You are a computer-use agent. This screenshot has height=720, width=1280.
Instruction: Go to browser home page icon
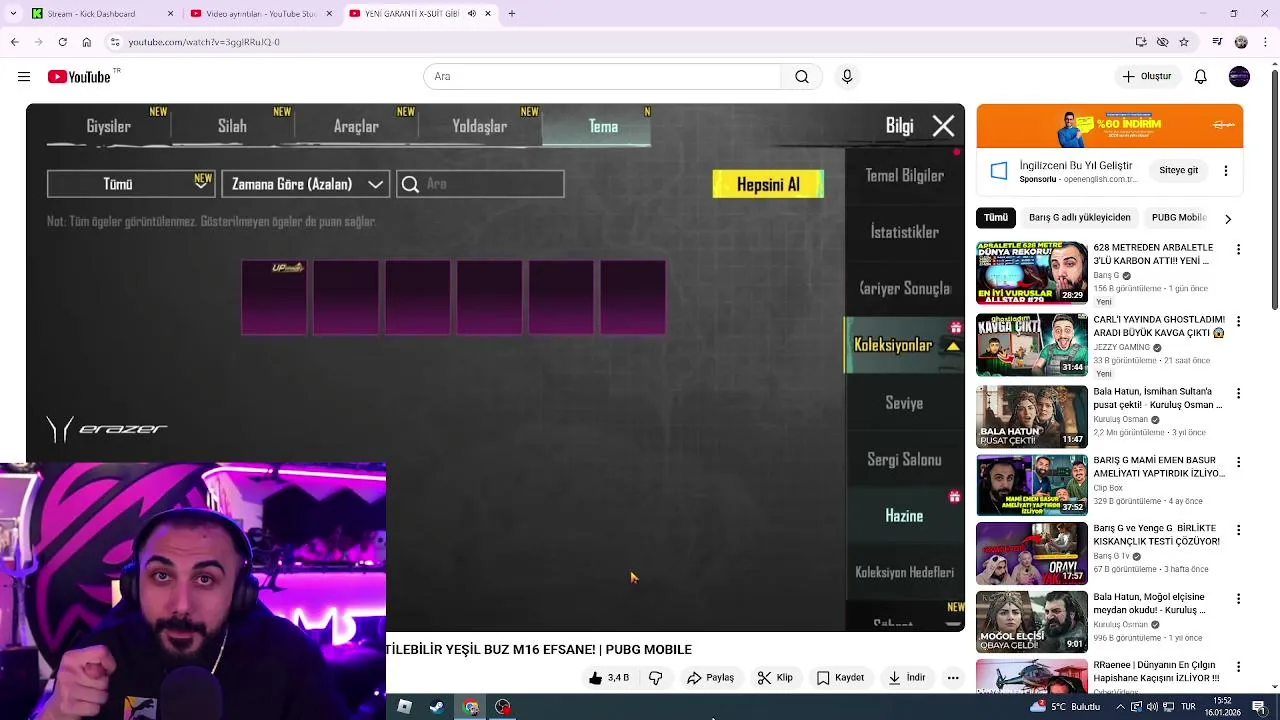87,42
